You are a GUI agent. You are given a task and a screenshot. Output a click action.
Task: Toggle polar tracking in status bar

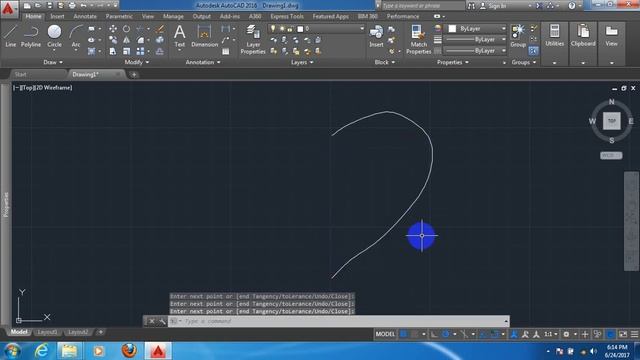pos(446,334)
